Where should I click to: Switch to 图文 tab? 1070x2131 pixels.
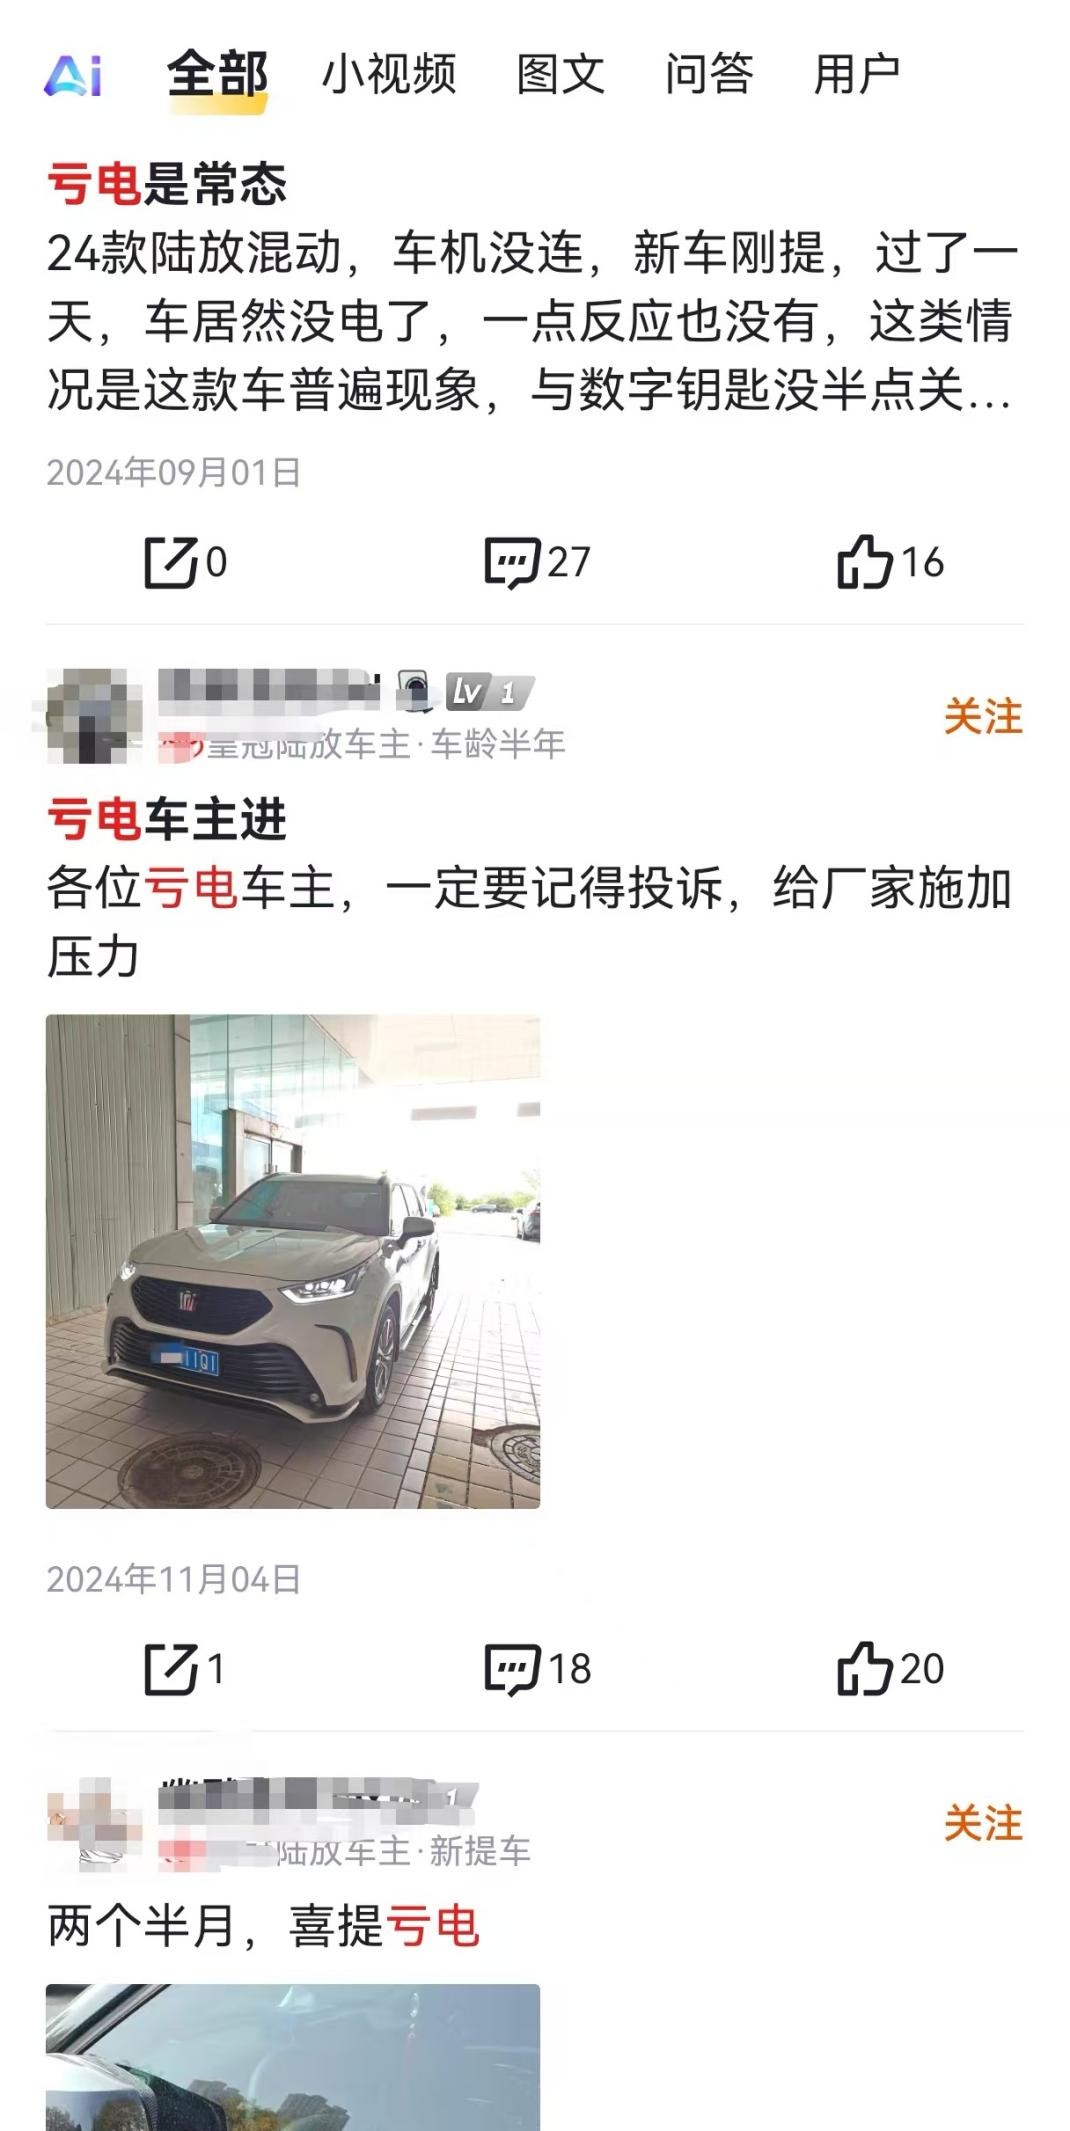click(561, 75)
